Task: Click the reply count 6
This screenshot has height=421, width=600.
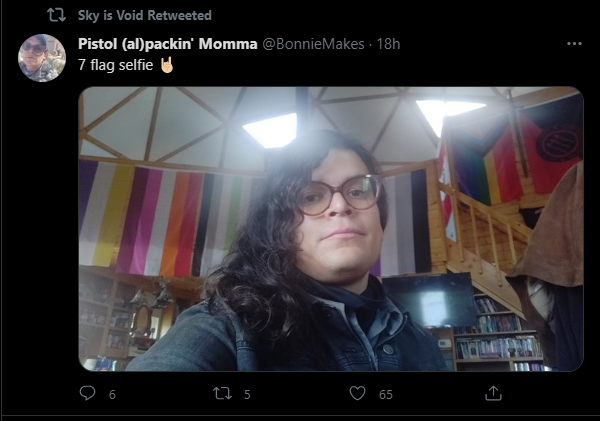Action: pos(112,395)
